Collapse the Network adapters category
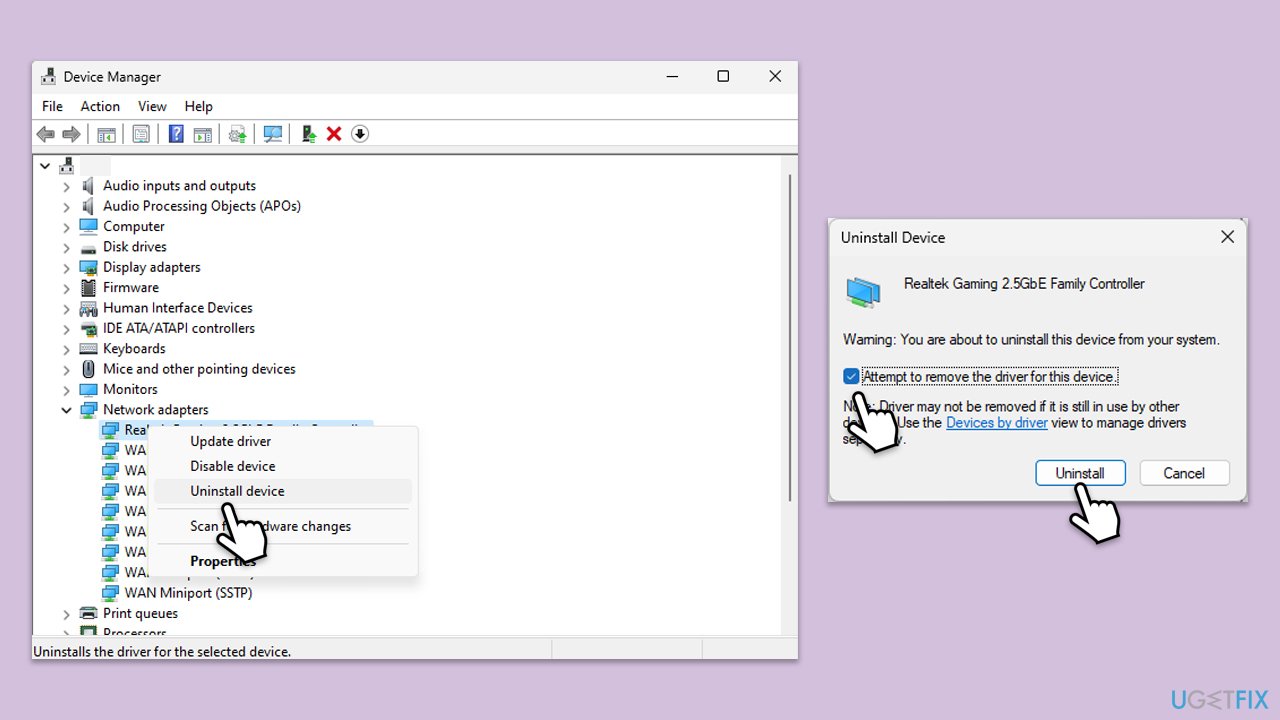The width and height of the screenshot is (1280, 720). [x=66, y=410]
